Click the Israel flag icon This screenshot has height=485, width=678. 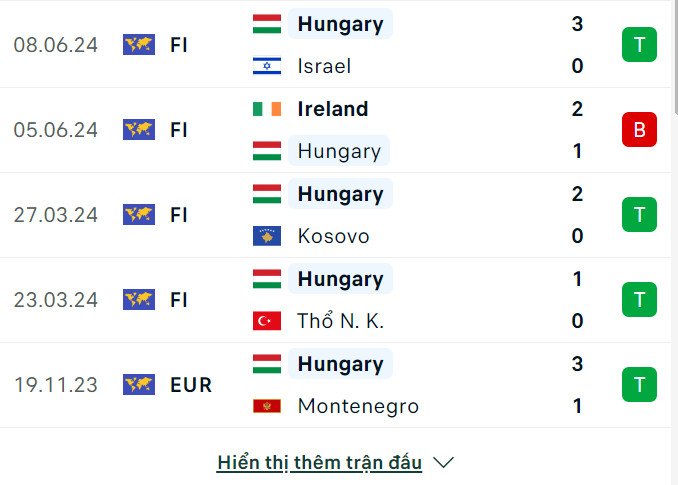tap(267, 67)
